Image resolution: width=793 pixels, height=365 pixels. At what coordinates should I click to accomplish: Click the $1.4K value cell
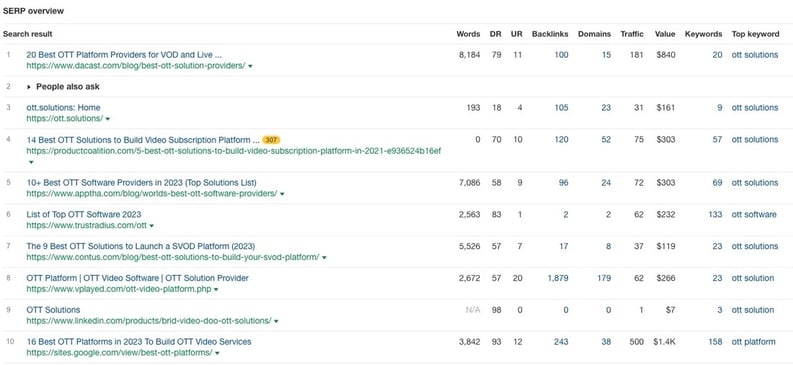coord(665,342)
